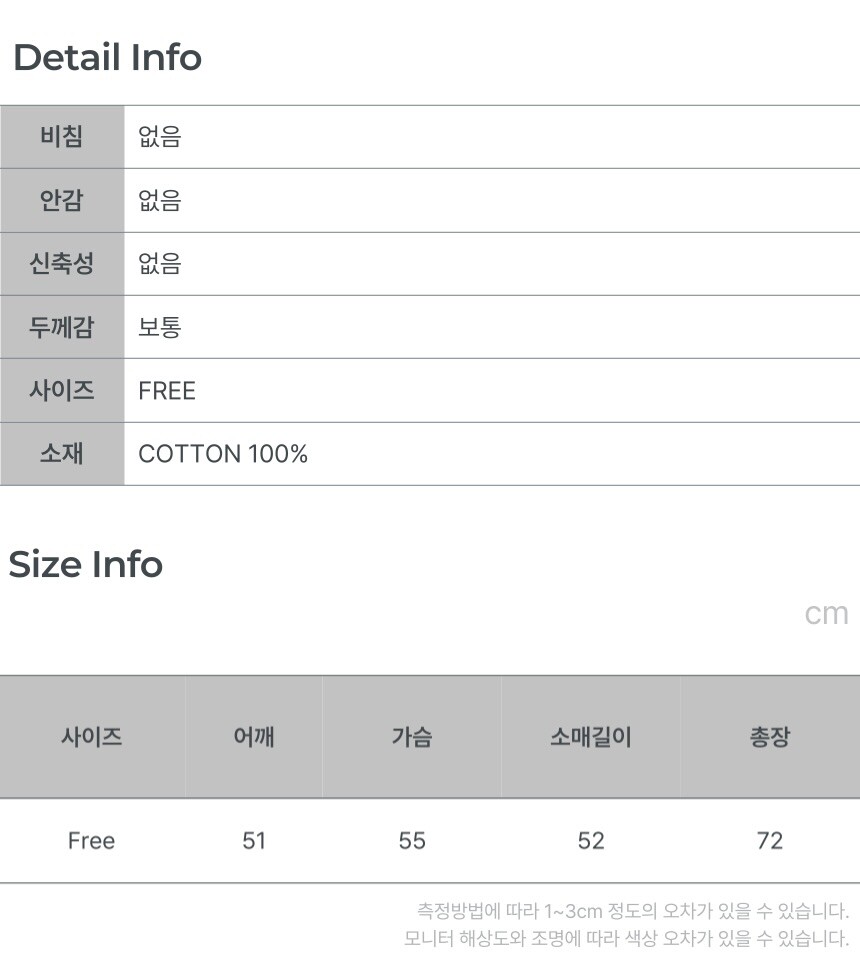Select the 소재 label cell

(62, 454)
